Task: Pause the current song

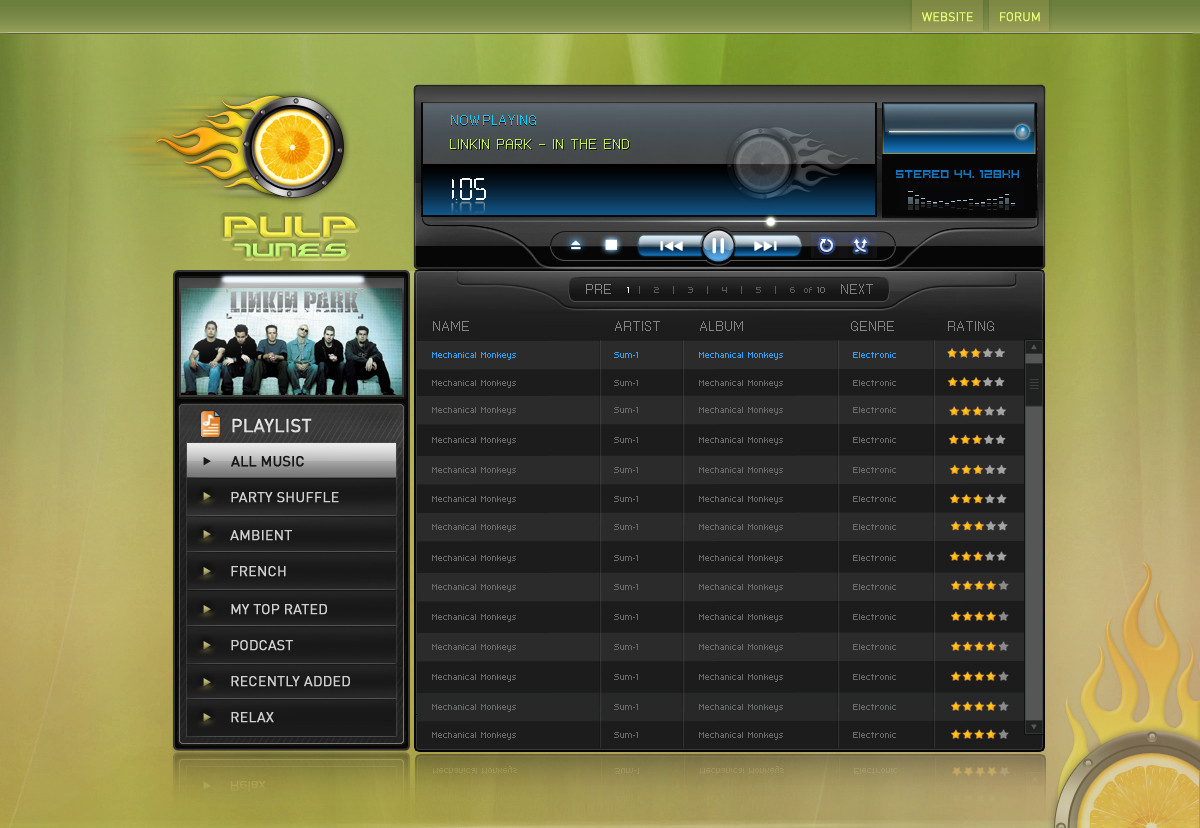Action: pyautogui.click(x=718, y=245)
